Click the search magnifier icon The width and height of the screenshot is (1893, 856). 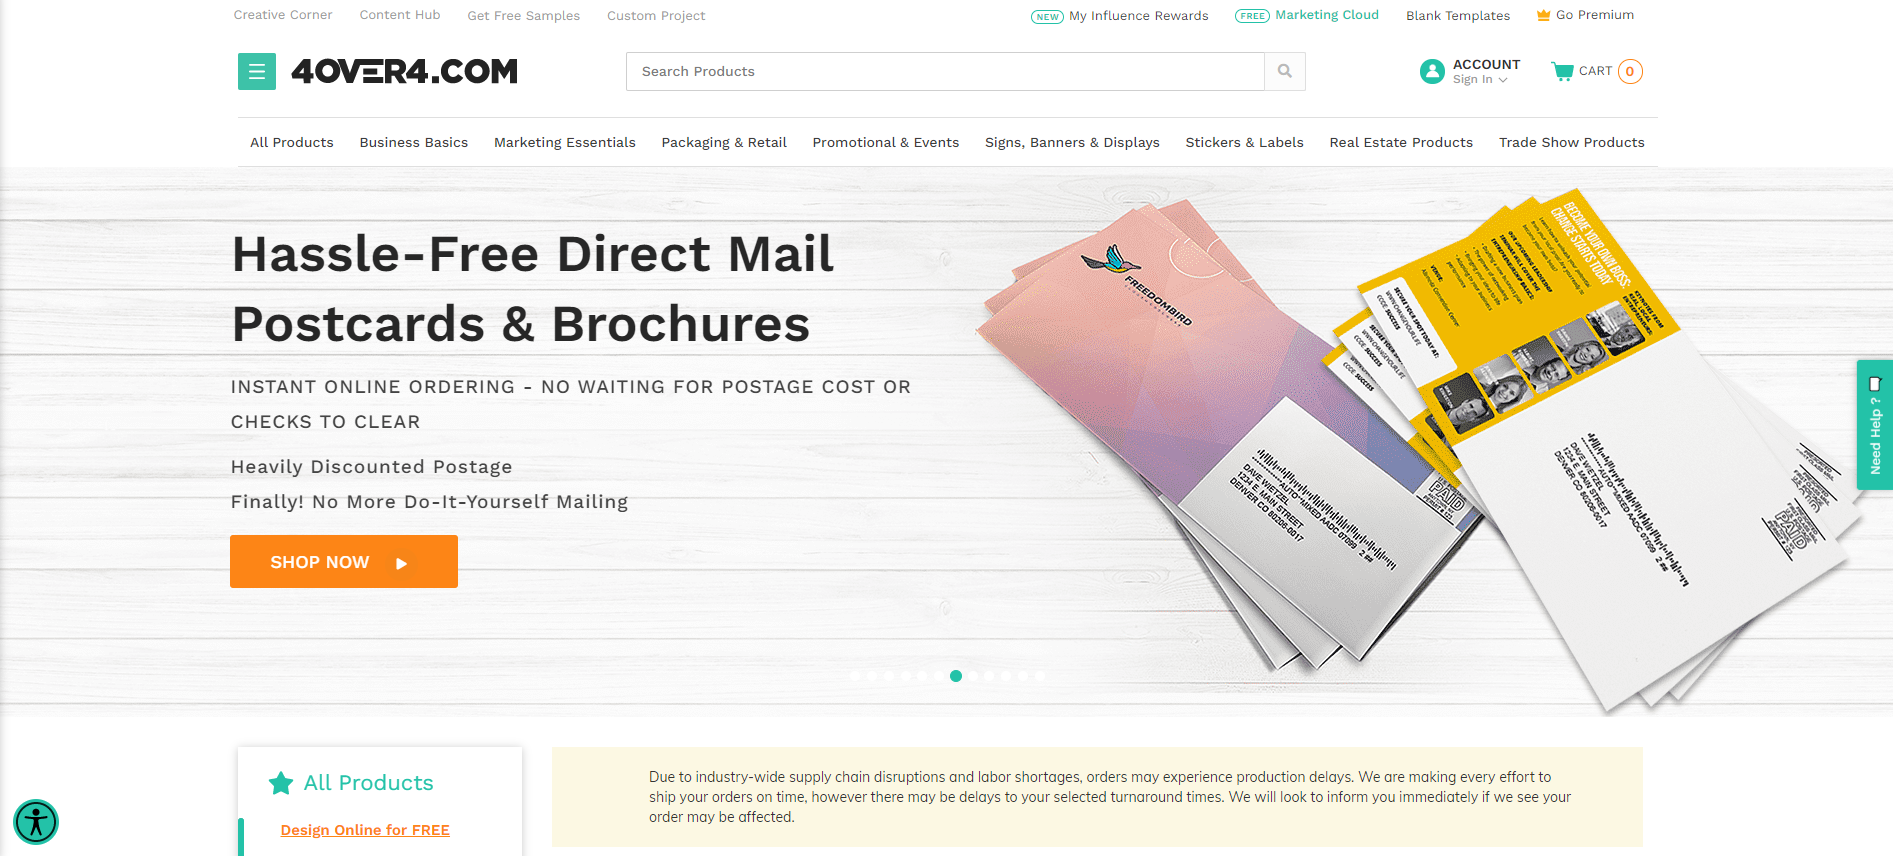coord(1285,71)
